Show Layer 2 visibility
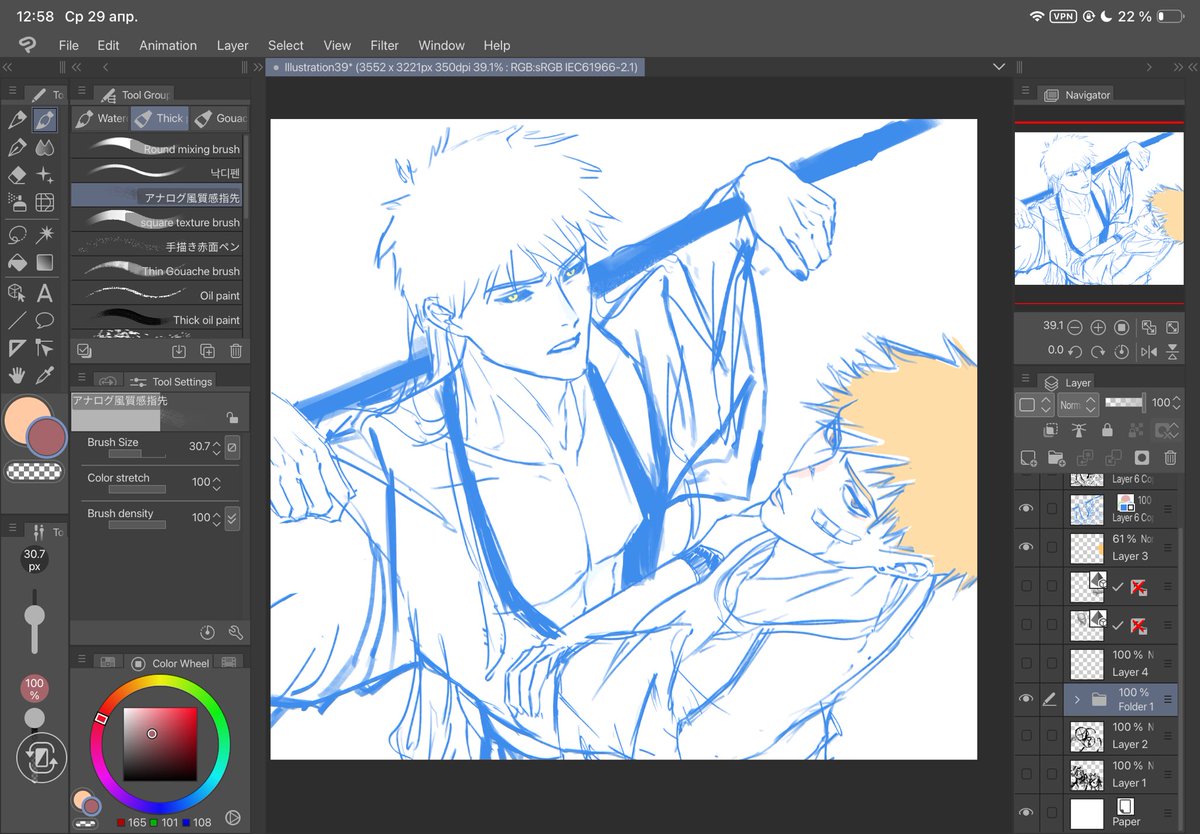Viewport: 1200px width, 834px height. [x=1025, y=737]
